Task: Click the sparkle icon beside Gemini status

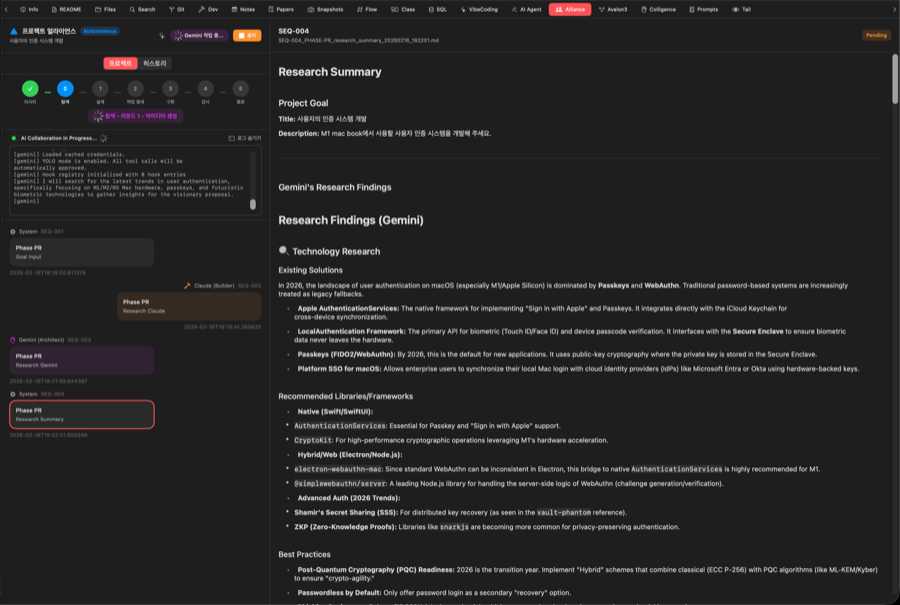Action: (x=162, y=35)
